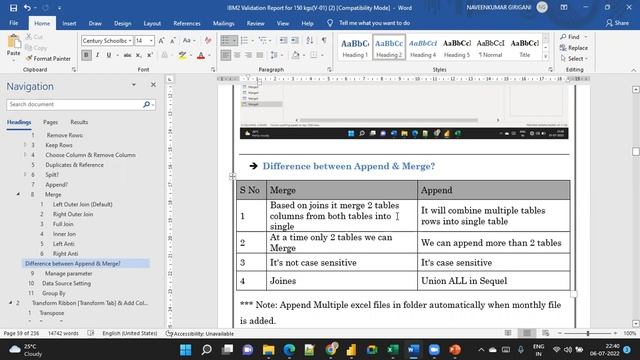Apply yellow text highlight color
The width and height of the screenshot is (640, 360).
click(182, 55)
